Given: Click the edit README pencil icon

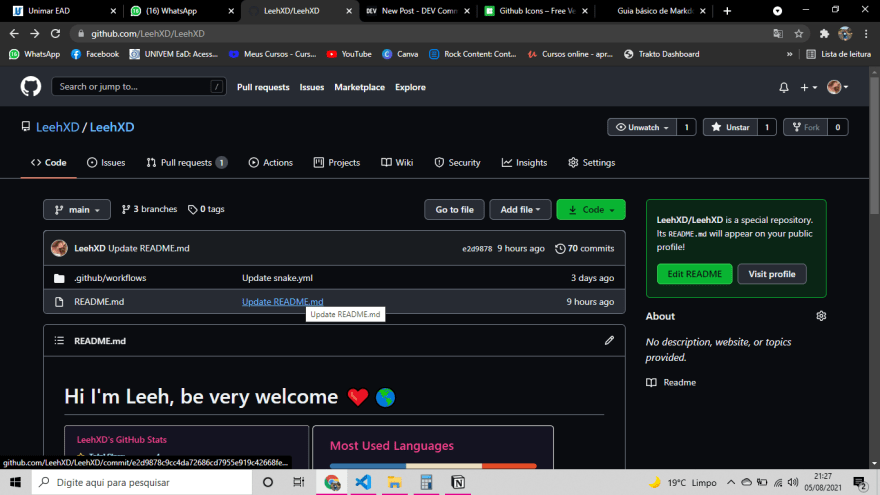Looking at the screenshot, I should click(x=609, y=341).
